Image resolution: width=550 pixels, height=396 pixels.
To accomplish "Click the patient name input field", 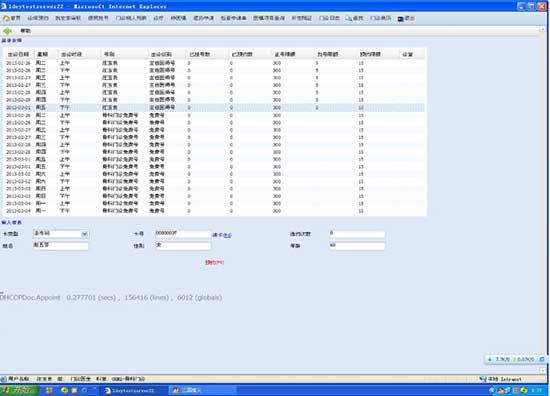I will click(60, 246).
